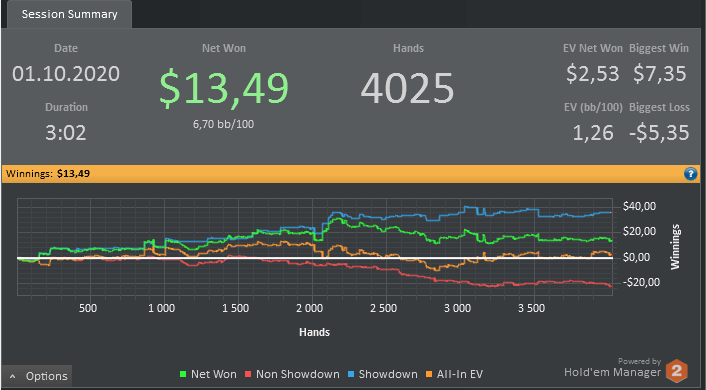Click the Hold'em Manager 2 logo icon
The image size is (706, 390).
point(677,371)
